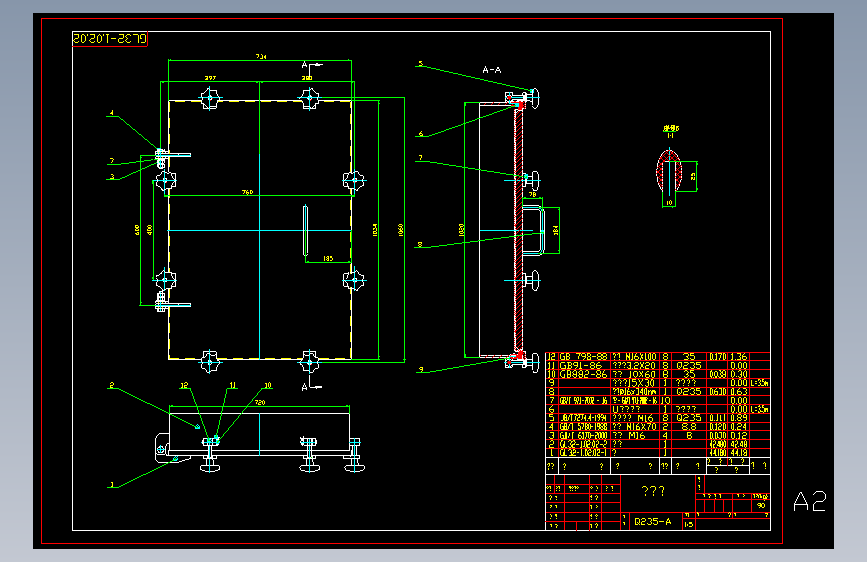Click the A2 sheet size label

(809, 502)
